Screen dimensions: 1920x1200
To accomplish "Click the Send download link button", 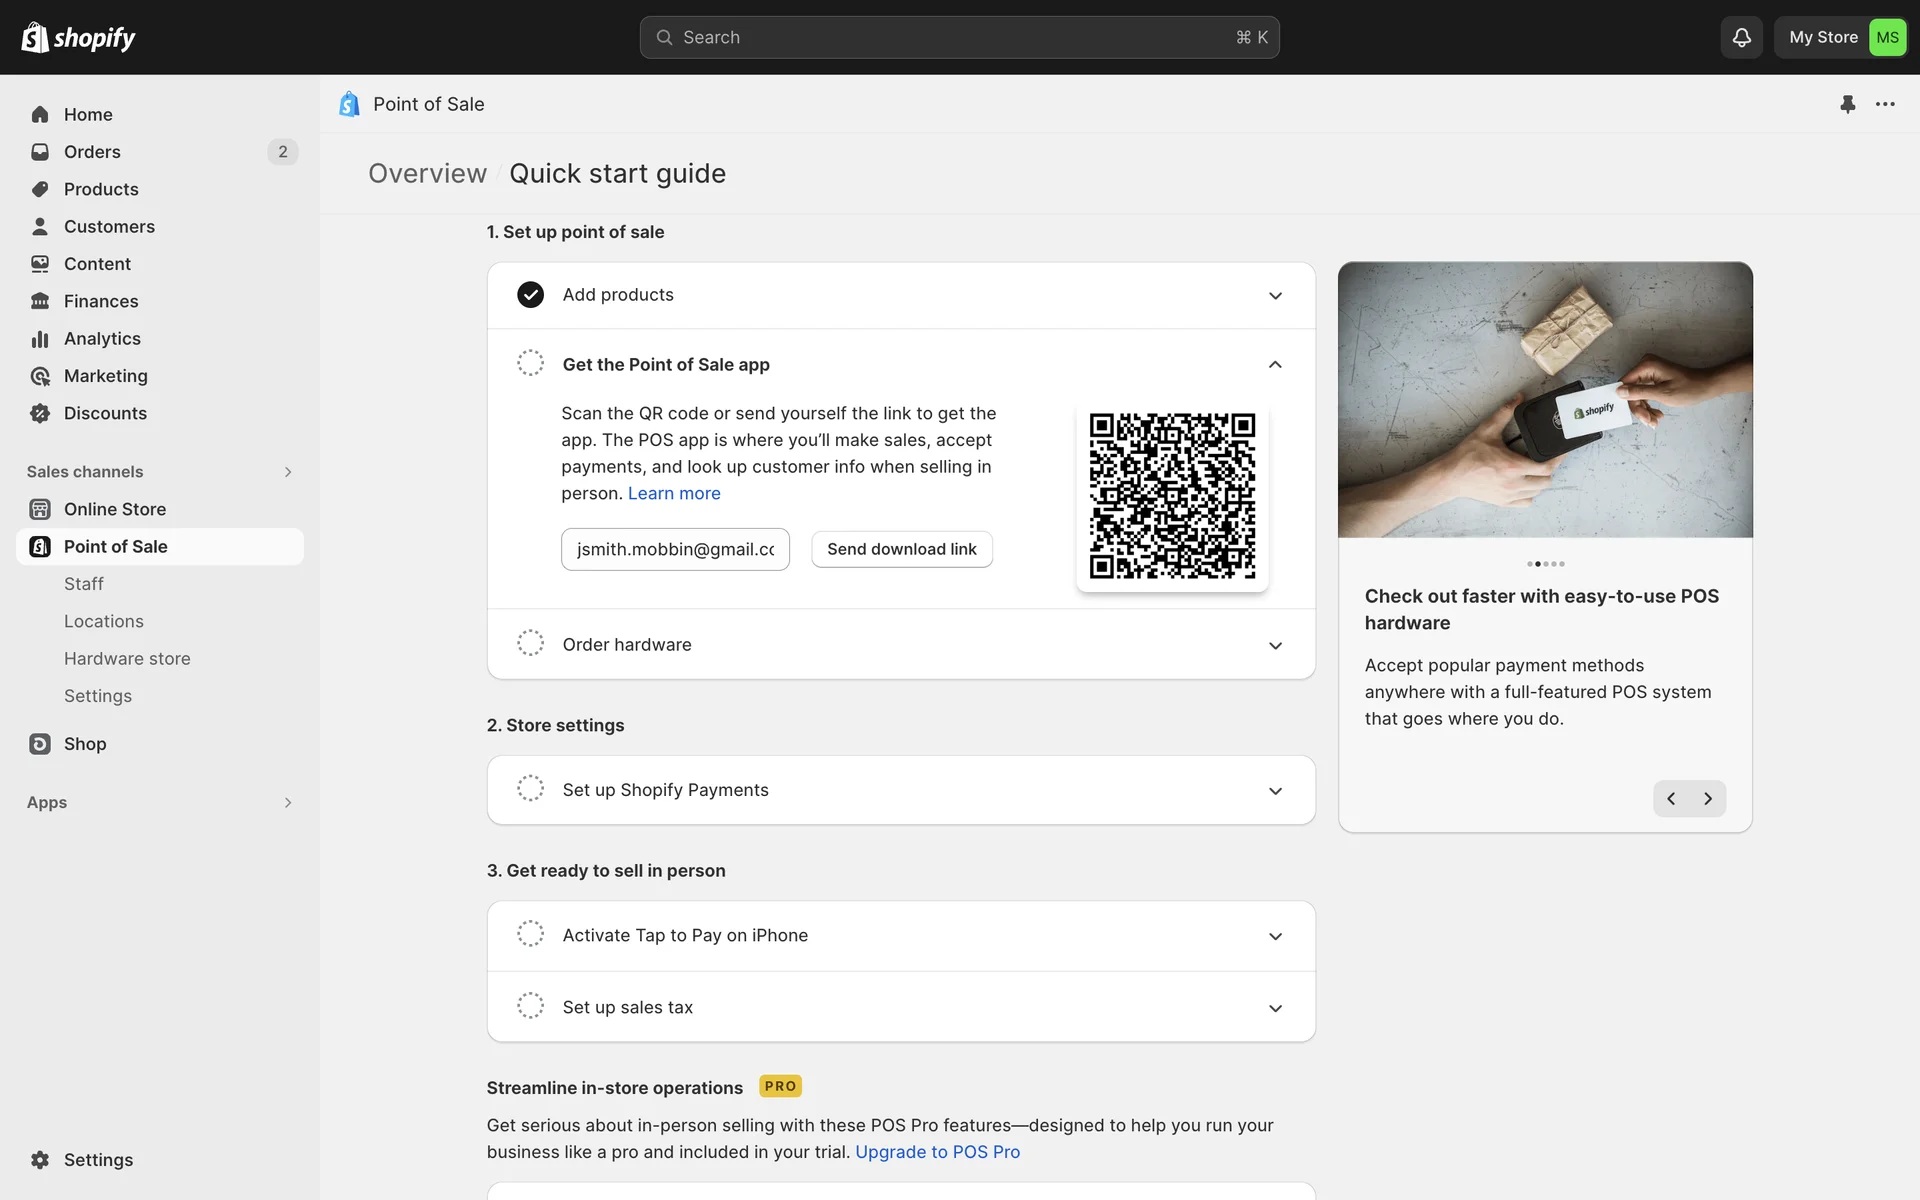I will pos(901,549).
